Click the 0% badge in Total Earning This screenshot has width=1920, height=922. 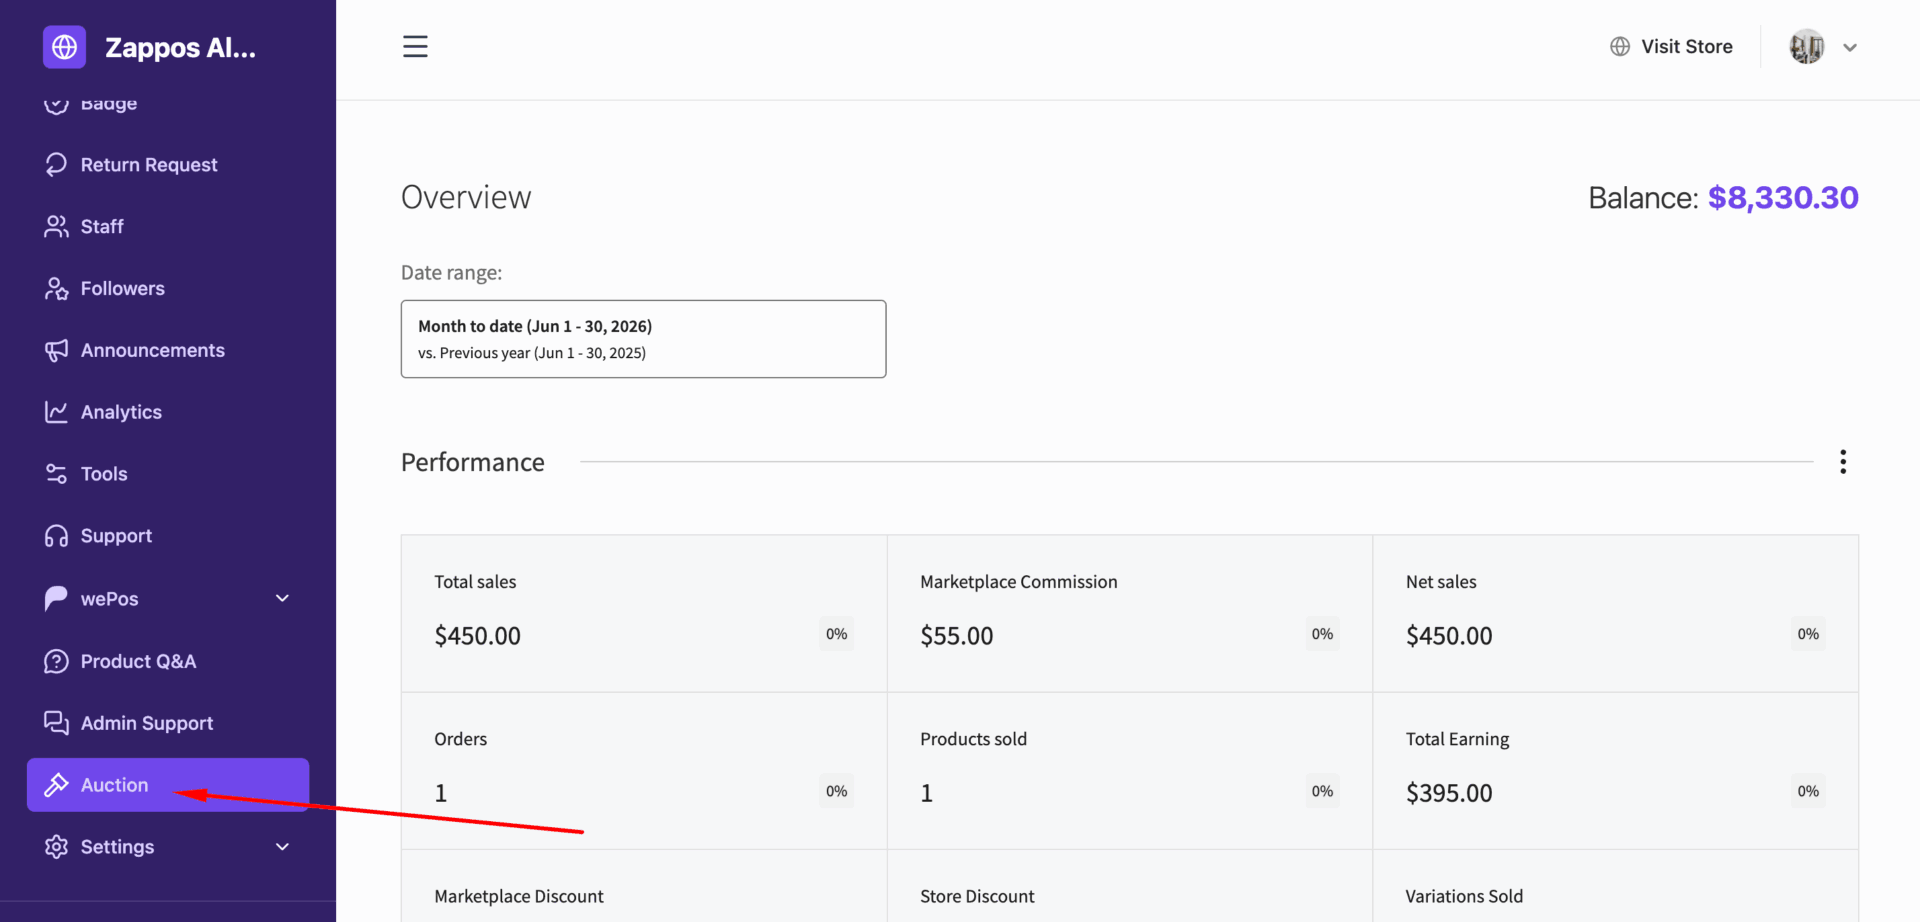1808,791
